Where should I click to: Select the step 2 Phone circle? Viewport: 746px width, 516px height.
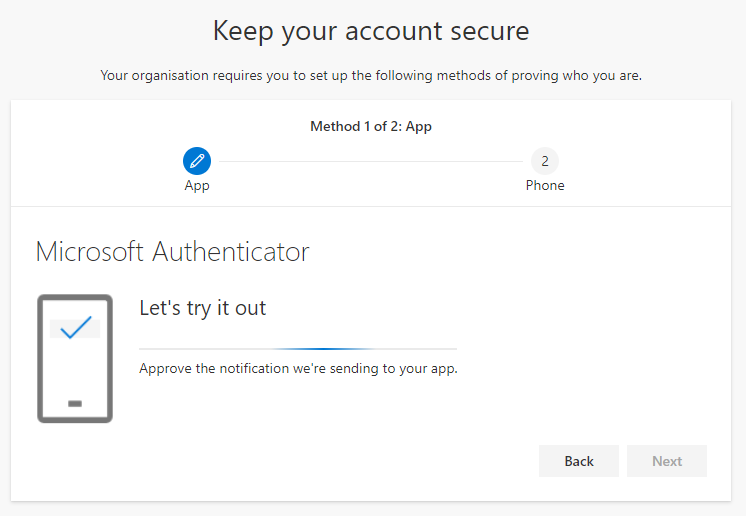coord(545,161)
